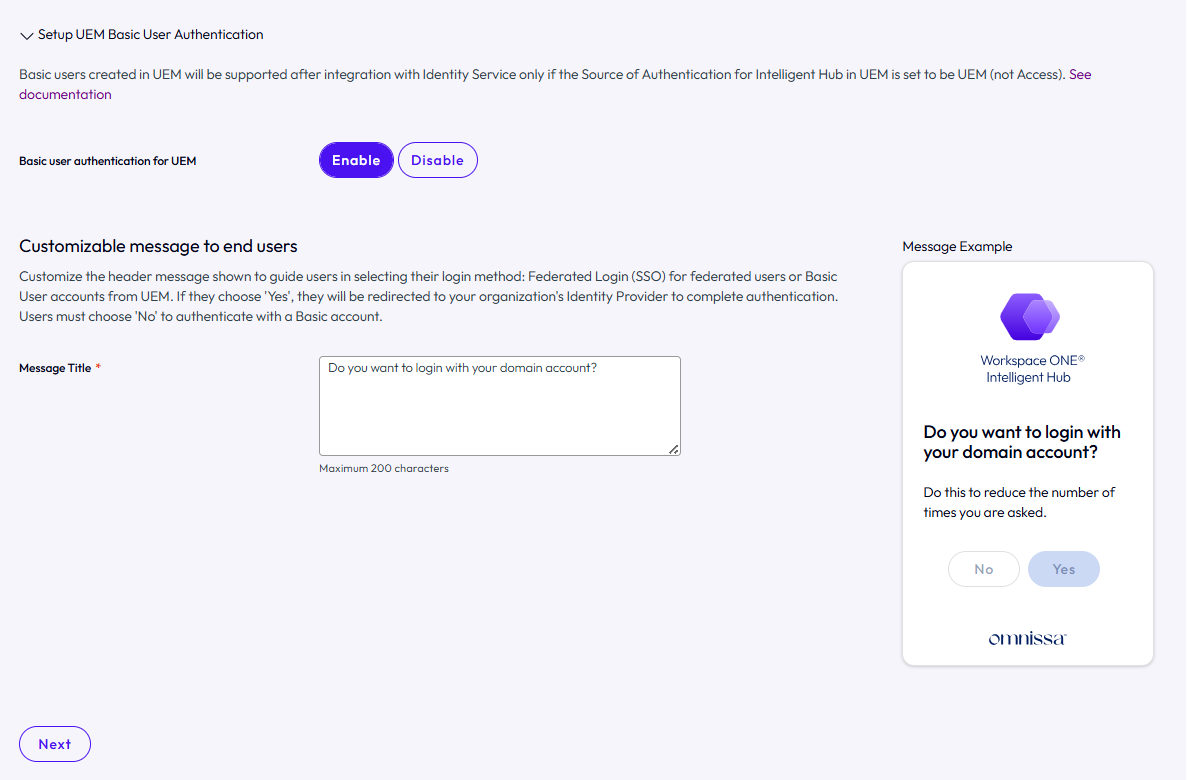
Task: Click the 'Basic user authentication for UEM' label
Action: point(107,161)
